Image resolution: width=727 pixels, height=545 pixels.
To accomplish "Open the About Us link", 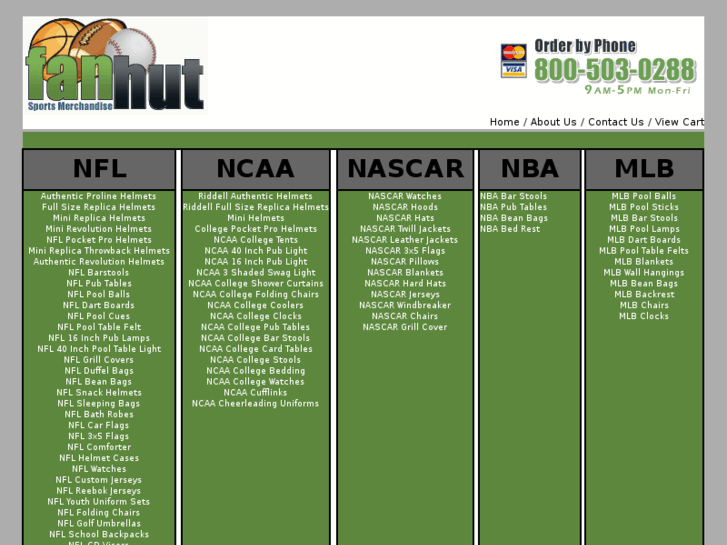I will pos(553,122).
